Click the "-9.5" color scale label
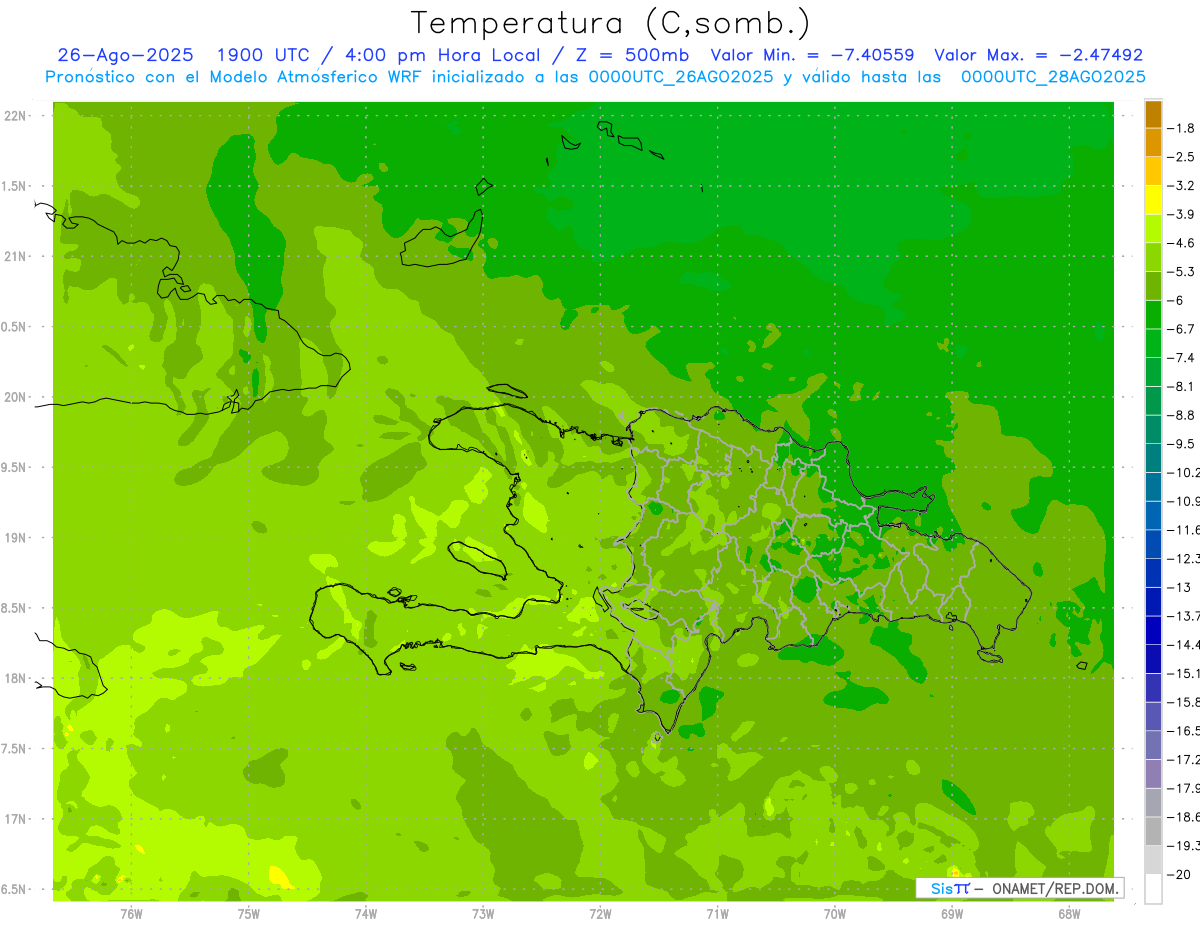The height and width of the screenshot is (927, 1200). point(1181,444)
